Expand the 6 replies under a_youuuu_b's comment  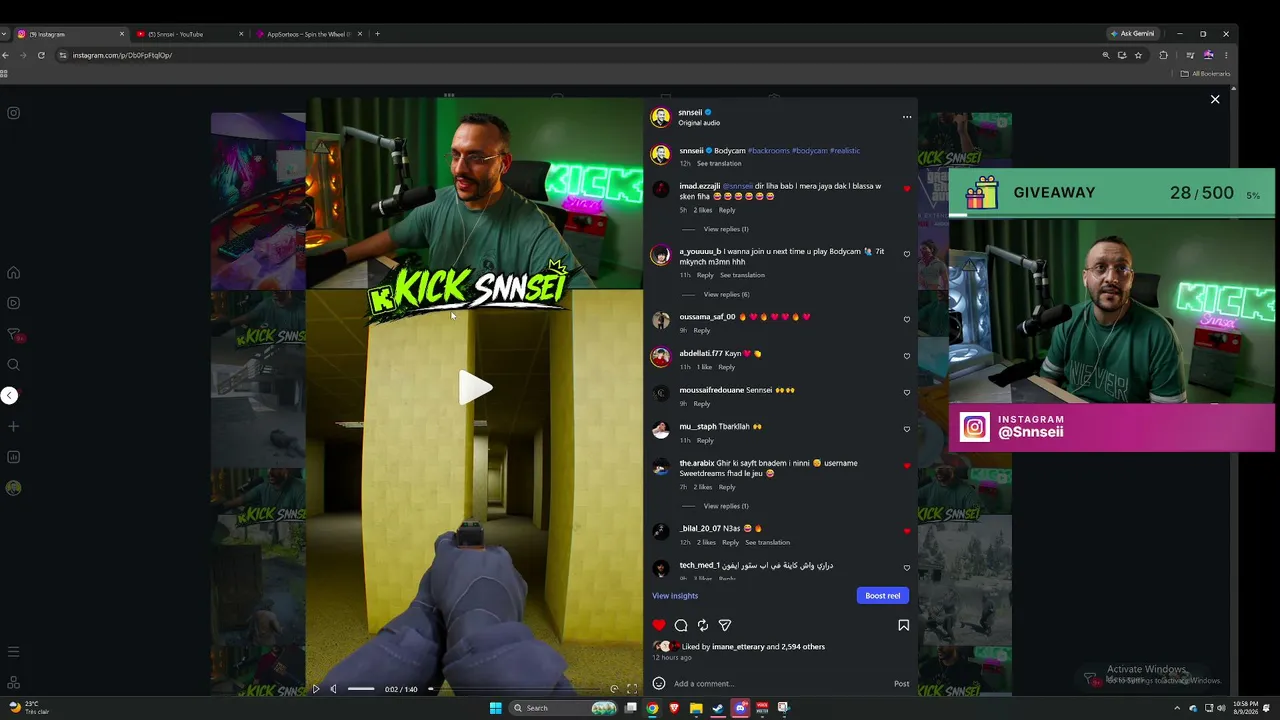(726, 294)
